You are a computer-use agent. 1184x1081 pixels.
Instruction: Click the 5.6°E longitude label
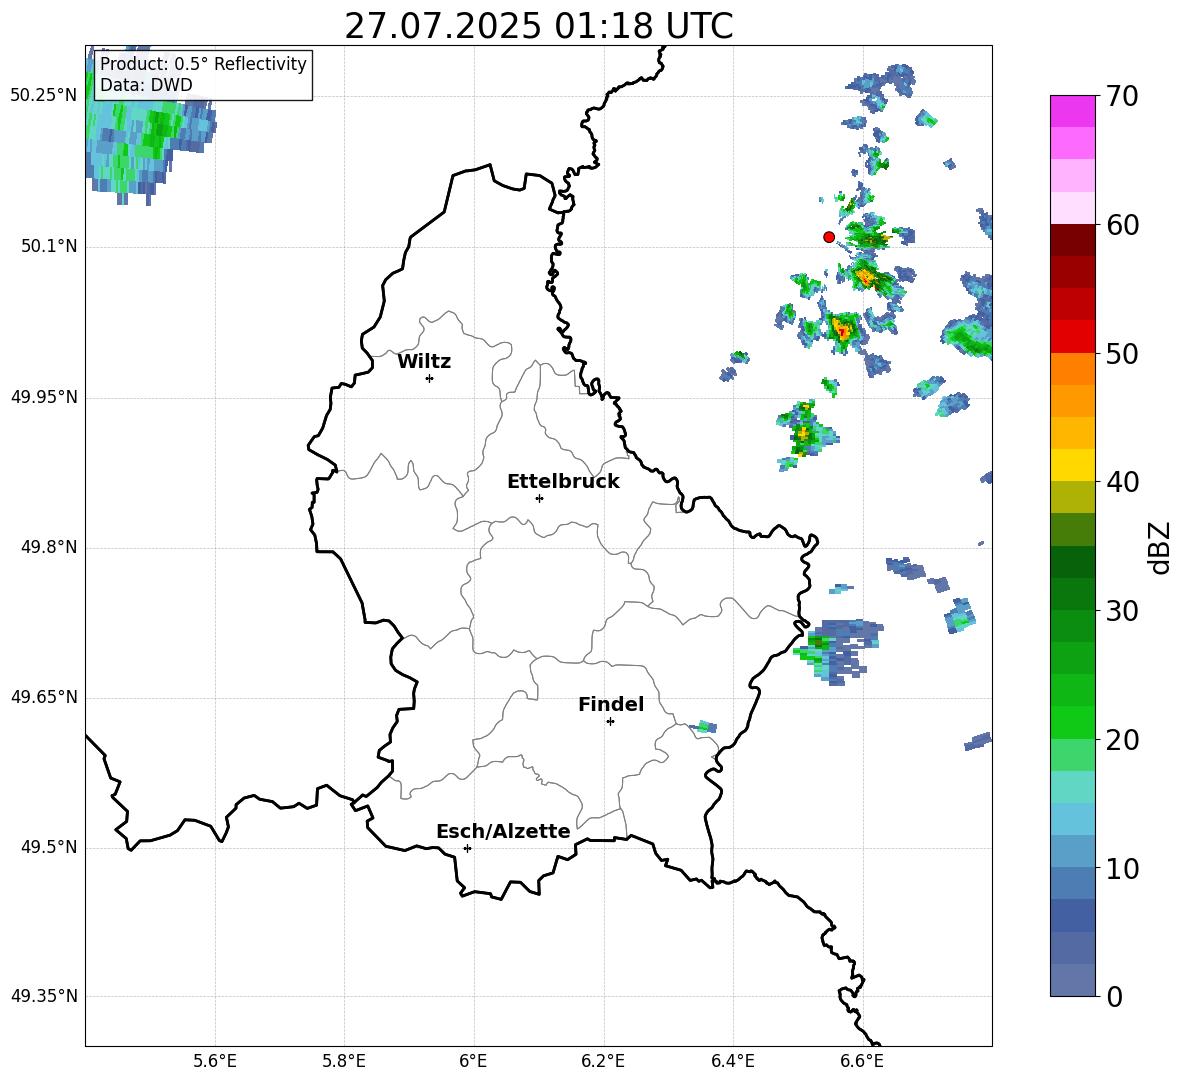point(215,1061)
